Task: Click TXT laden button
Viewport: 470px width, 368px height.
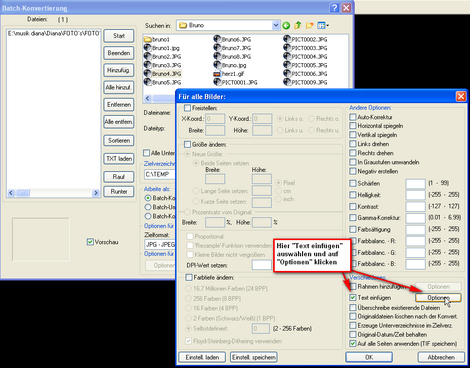Action: pos(119,159)
